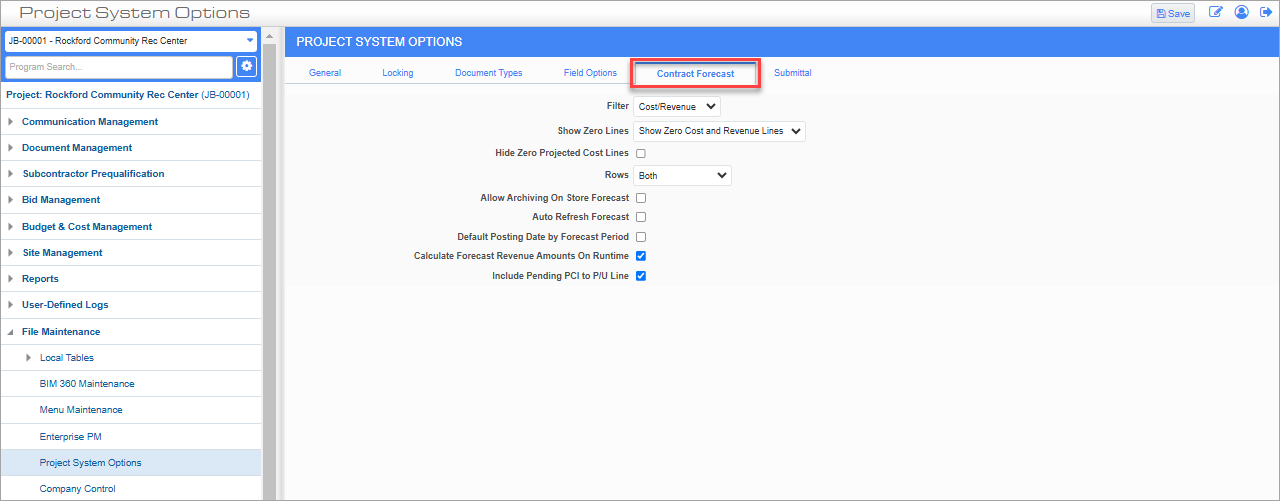The image size is (1280, 501).
Task: Expand Document Management tree node
Action: [x=10, y=148]
